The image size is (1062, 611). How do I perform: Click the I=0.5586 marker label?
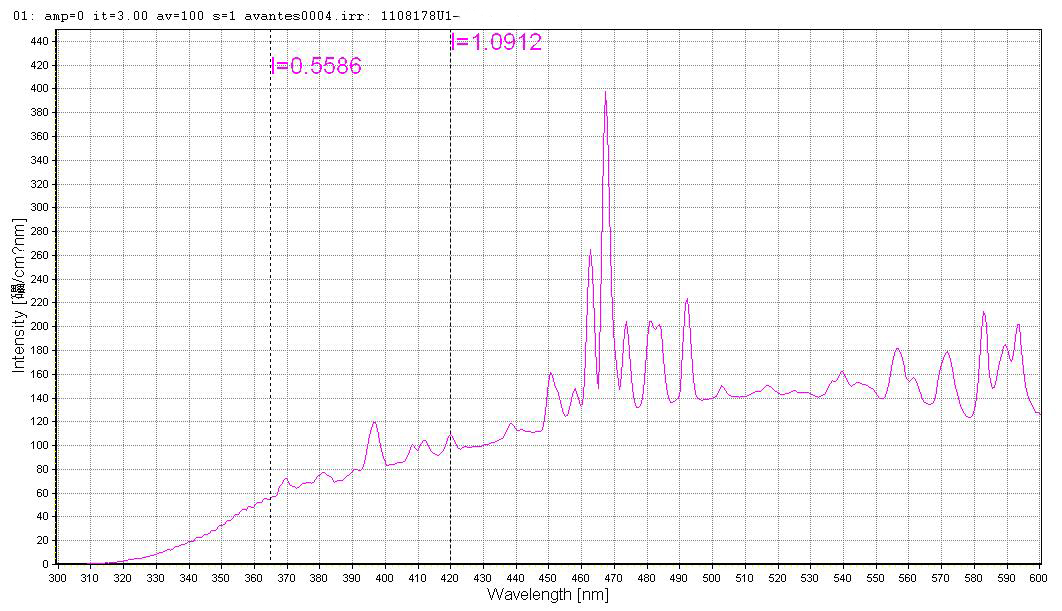click(x=316, y=66)
